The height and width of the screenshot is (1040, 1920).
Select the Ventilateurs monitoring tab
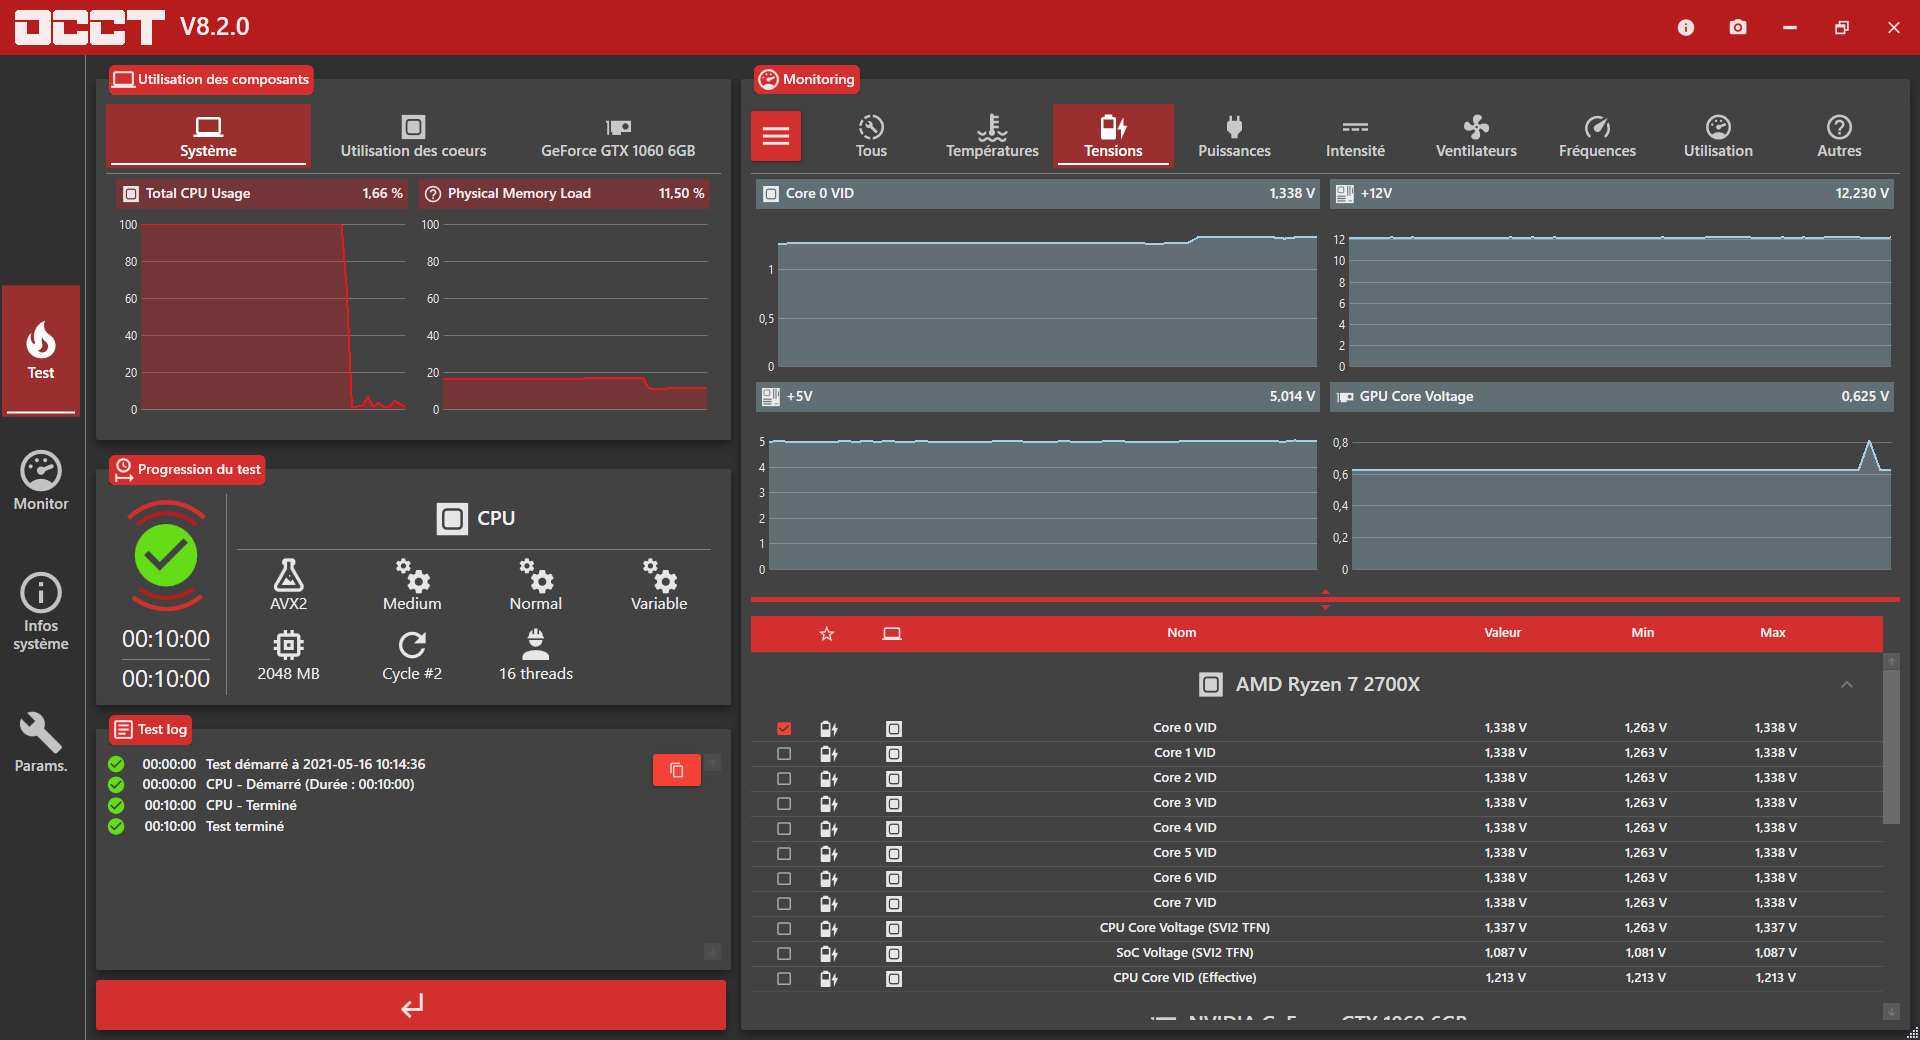(x=1476, y=136)
